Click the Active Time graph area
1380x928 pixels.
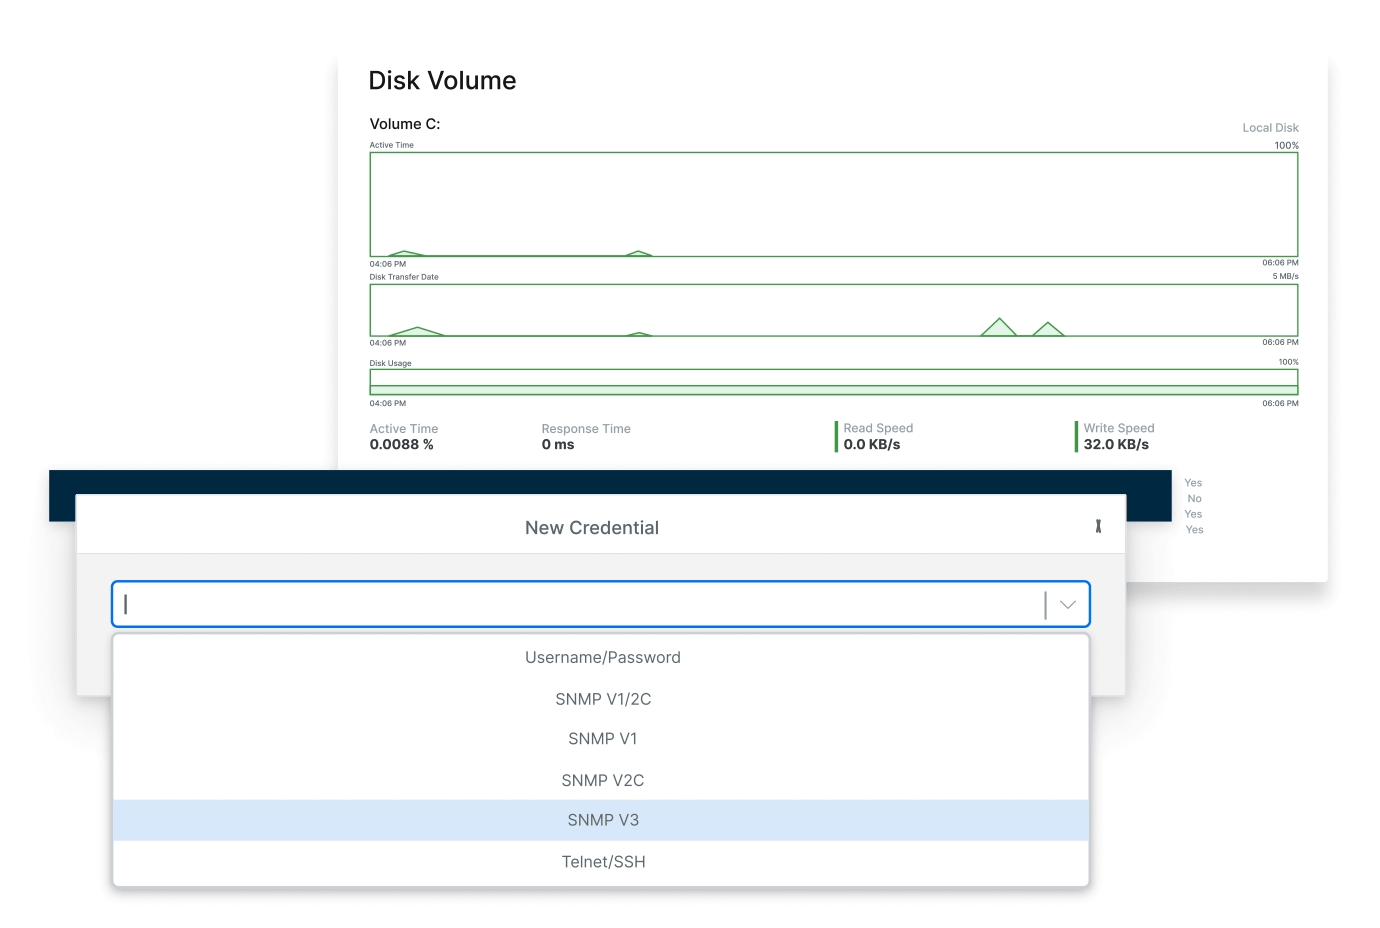coord(833,204)
